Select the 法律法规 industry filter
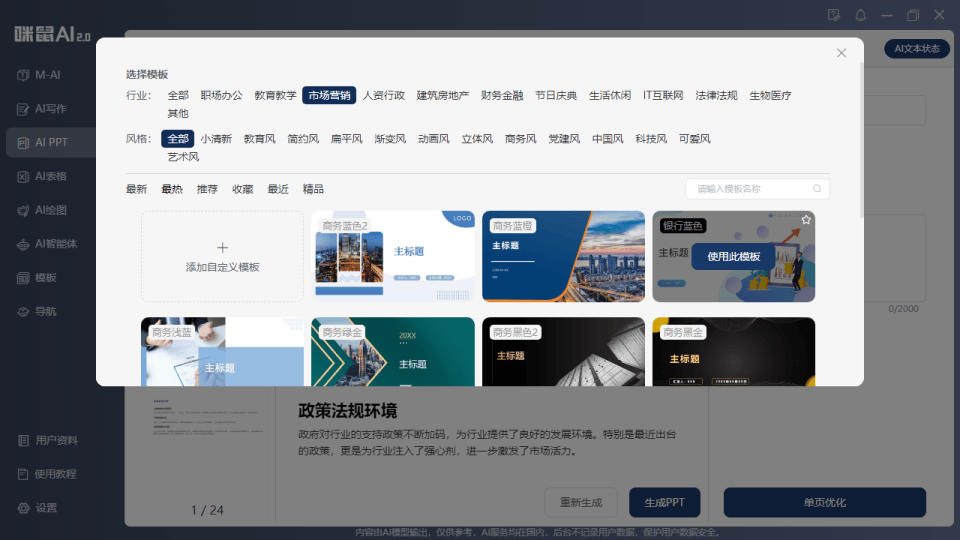The width and height of the screenshot is (960, 540). point(716,96)
